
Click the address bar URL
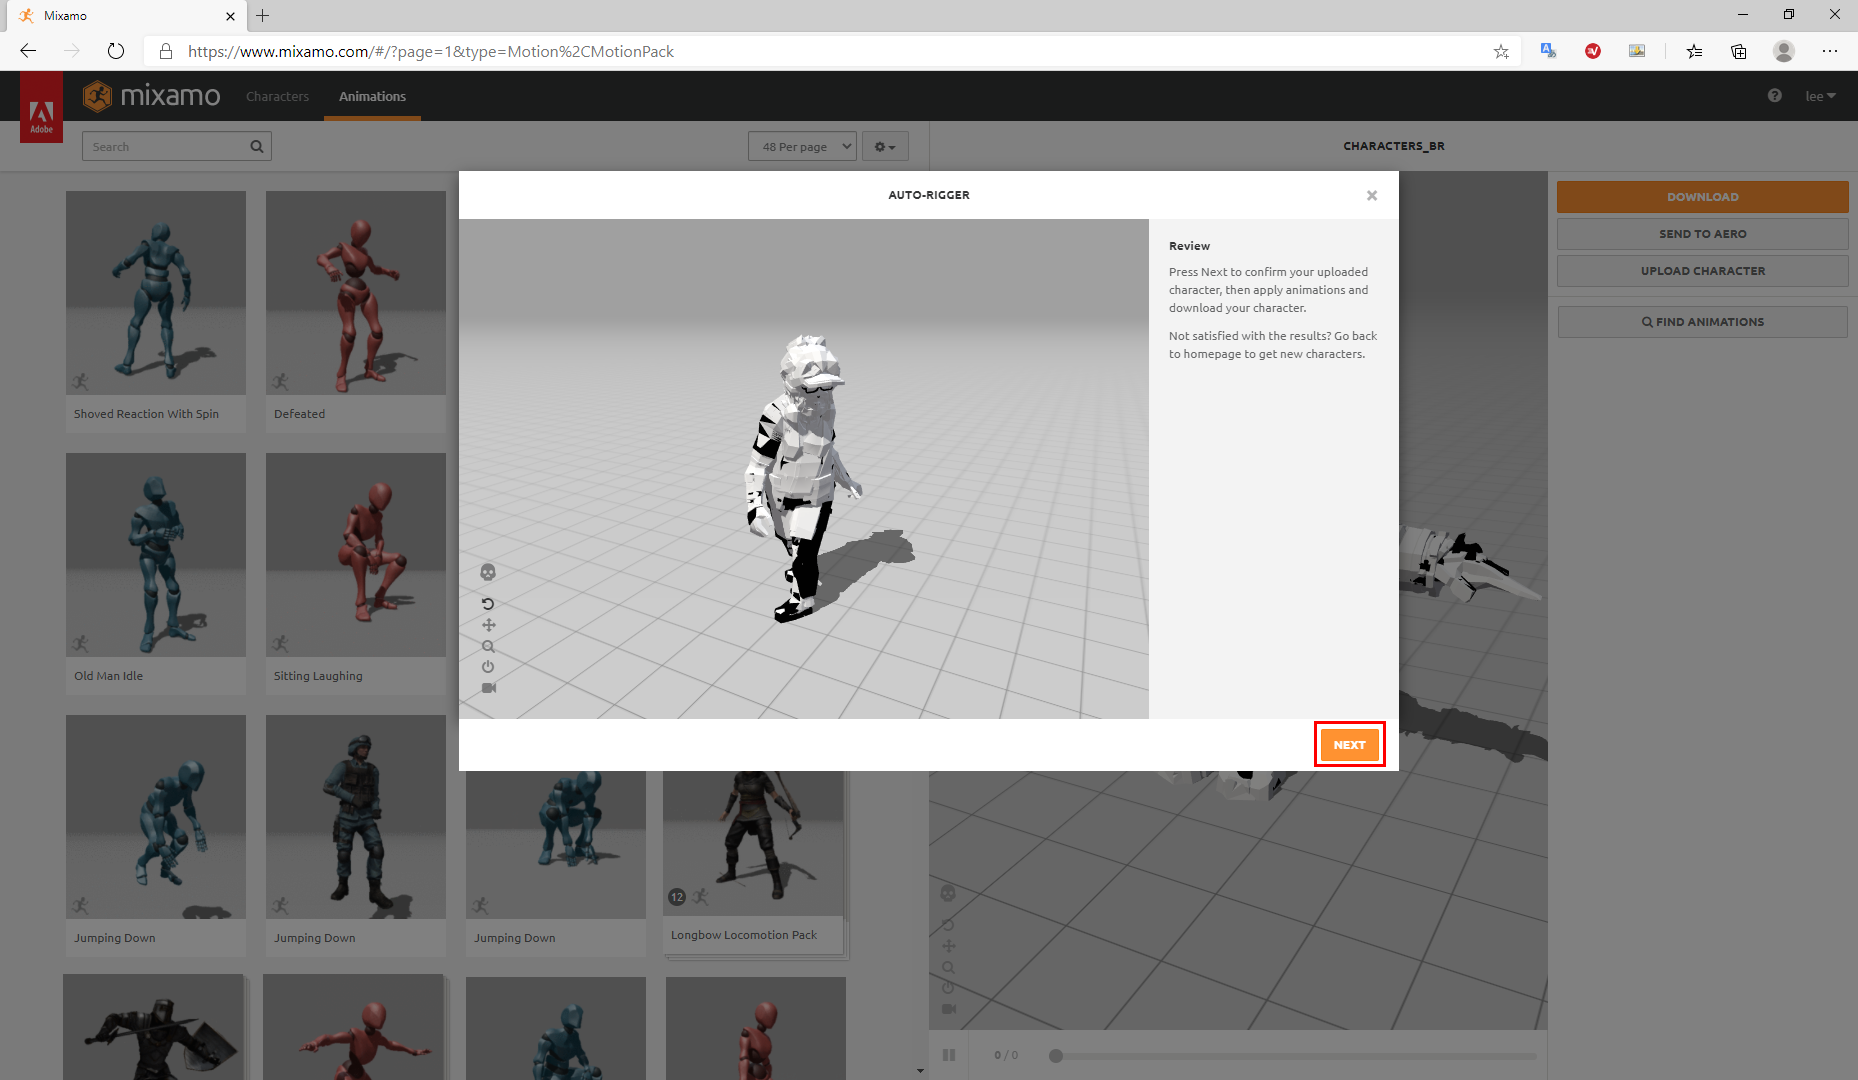click(430, 51)
